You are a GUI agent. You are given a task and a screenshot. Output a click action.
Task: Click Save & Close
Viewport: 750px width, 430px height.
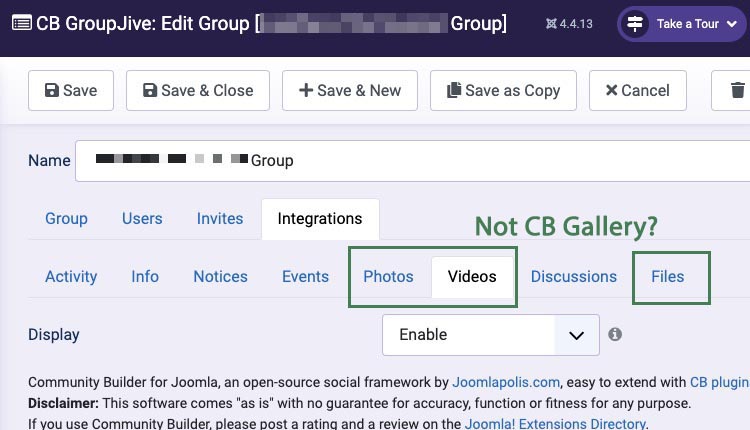click(198, 90)
